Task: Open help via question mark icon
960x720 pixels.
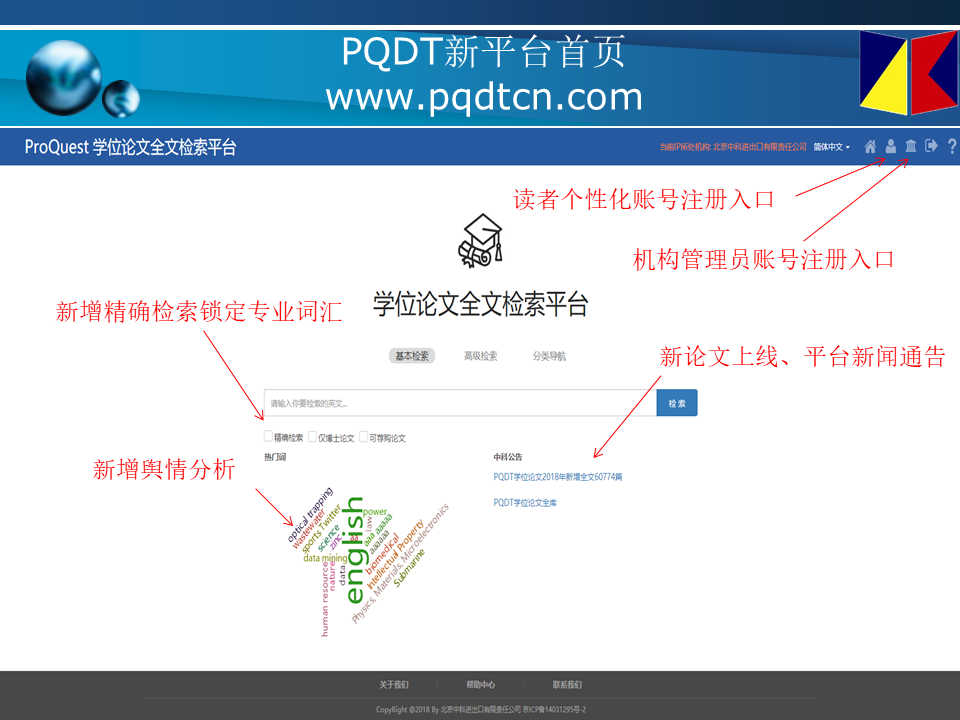Action: [x=952, y=147]
